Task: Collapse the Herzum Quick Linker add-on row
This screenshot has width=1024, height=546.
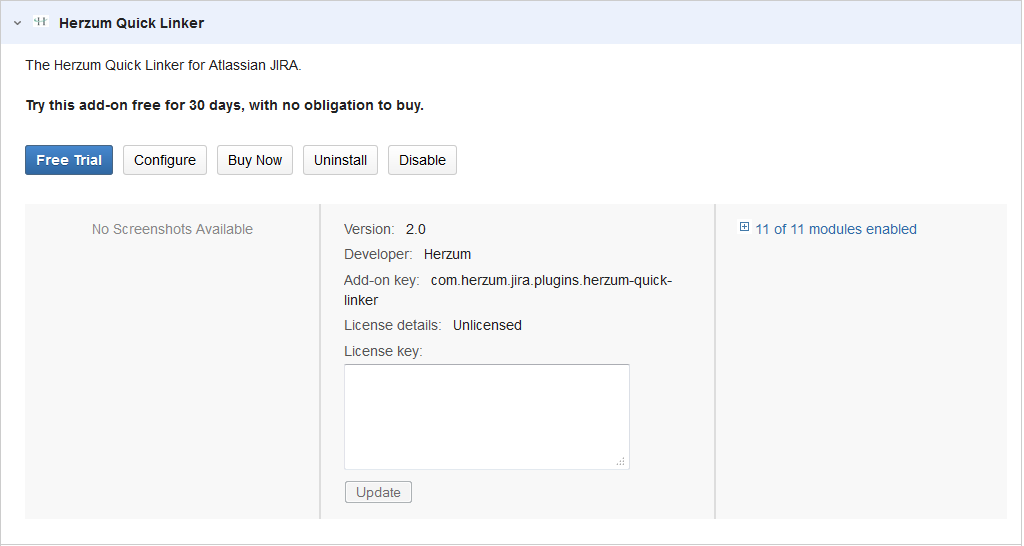Action: click(17, 22)
